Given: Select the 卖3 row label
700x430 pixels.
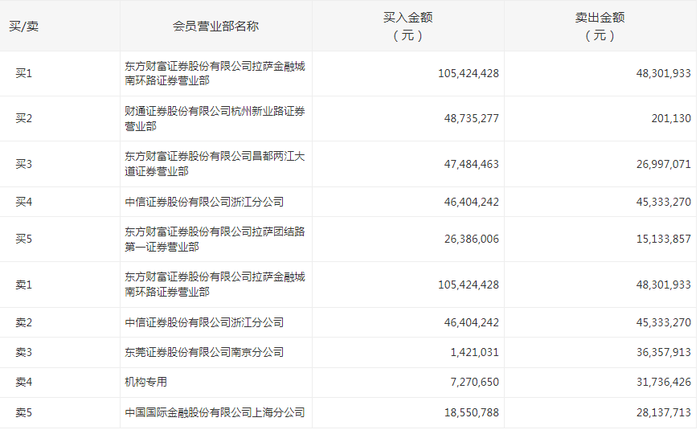Looking at the screenshot, I should [x=24, y=352].
